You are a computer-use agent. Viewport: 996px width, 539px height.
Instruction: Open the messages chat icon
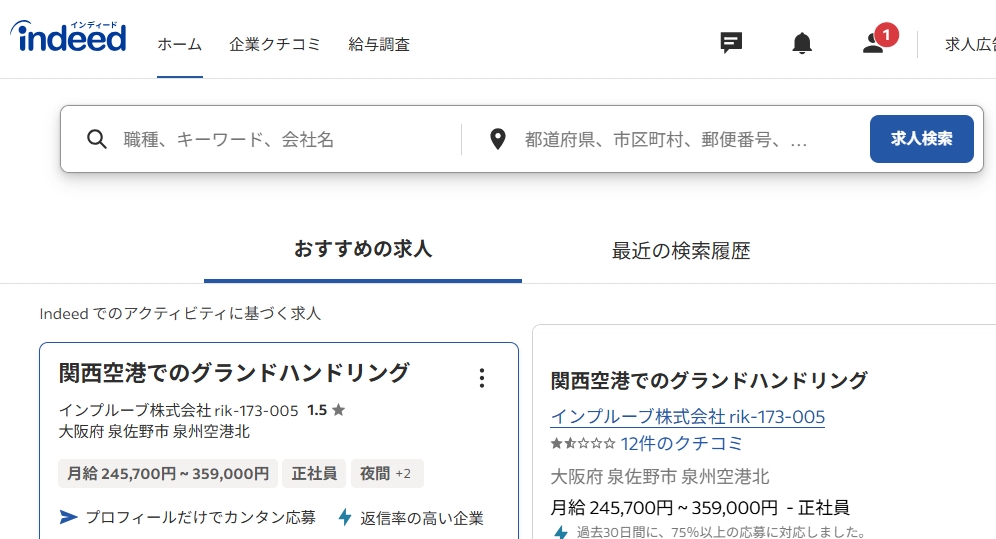point(731,43)
